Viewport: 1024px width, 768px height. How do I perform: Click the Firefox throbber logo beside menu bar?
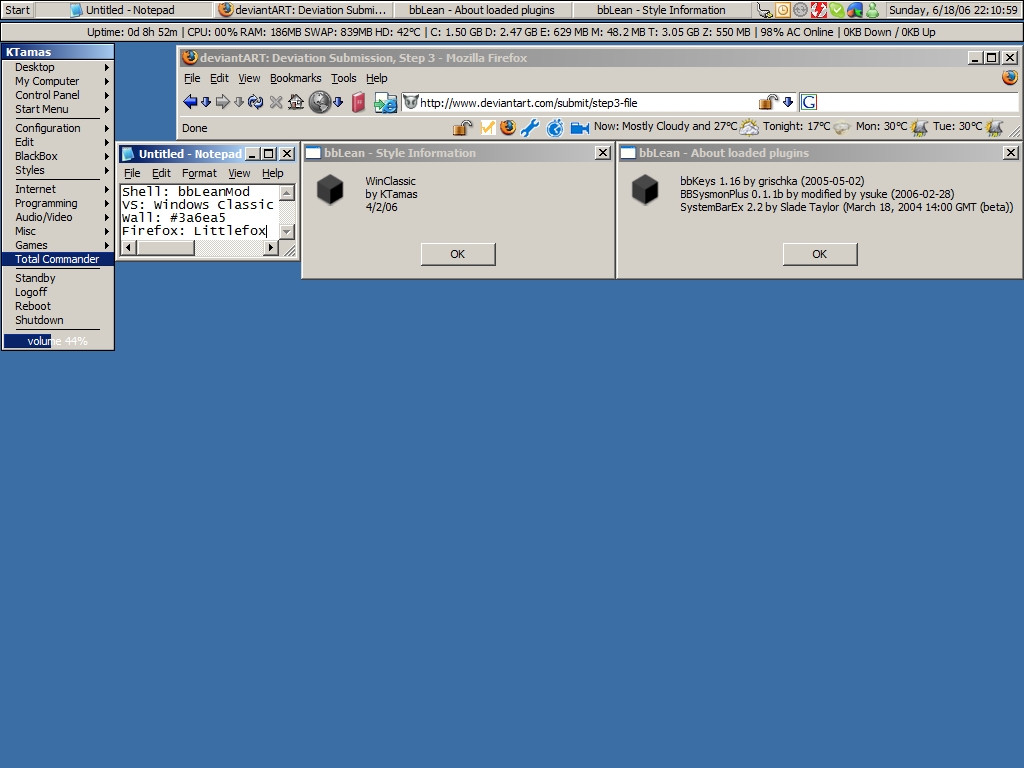1010,78
